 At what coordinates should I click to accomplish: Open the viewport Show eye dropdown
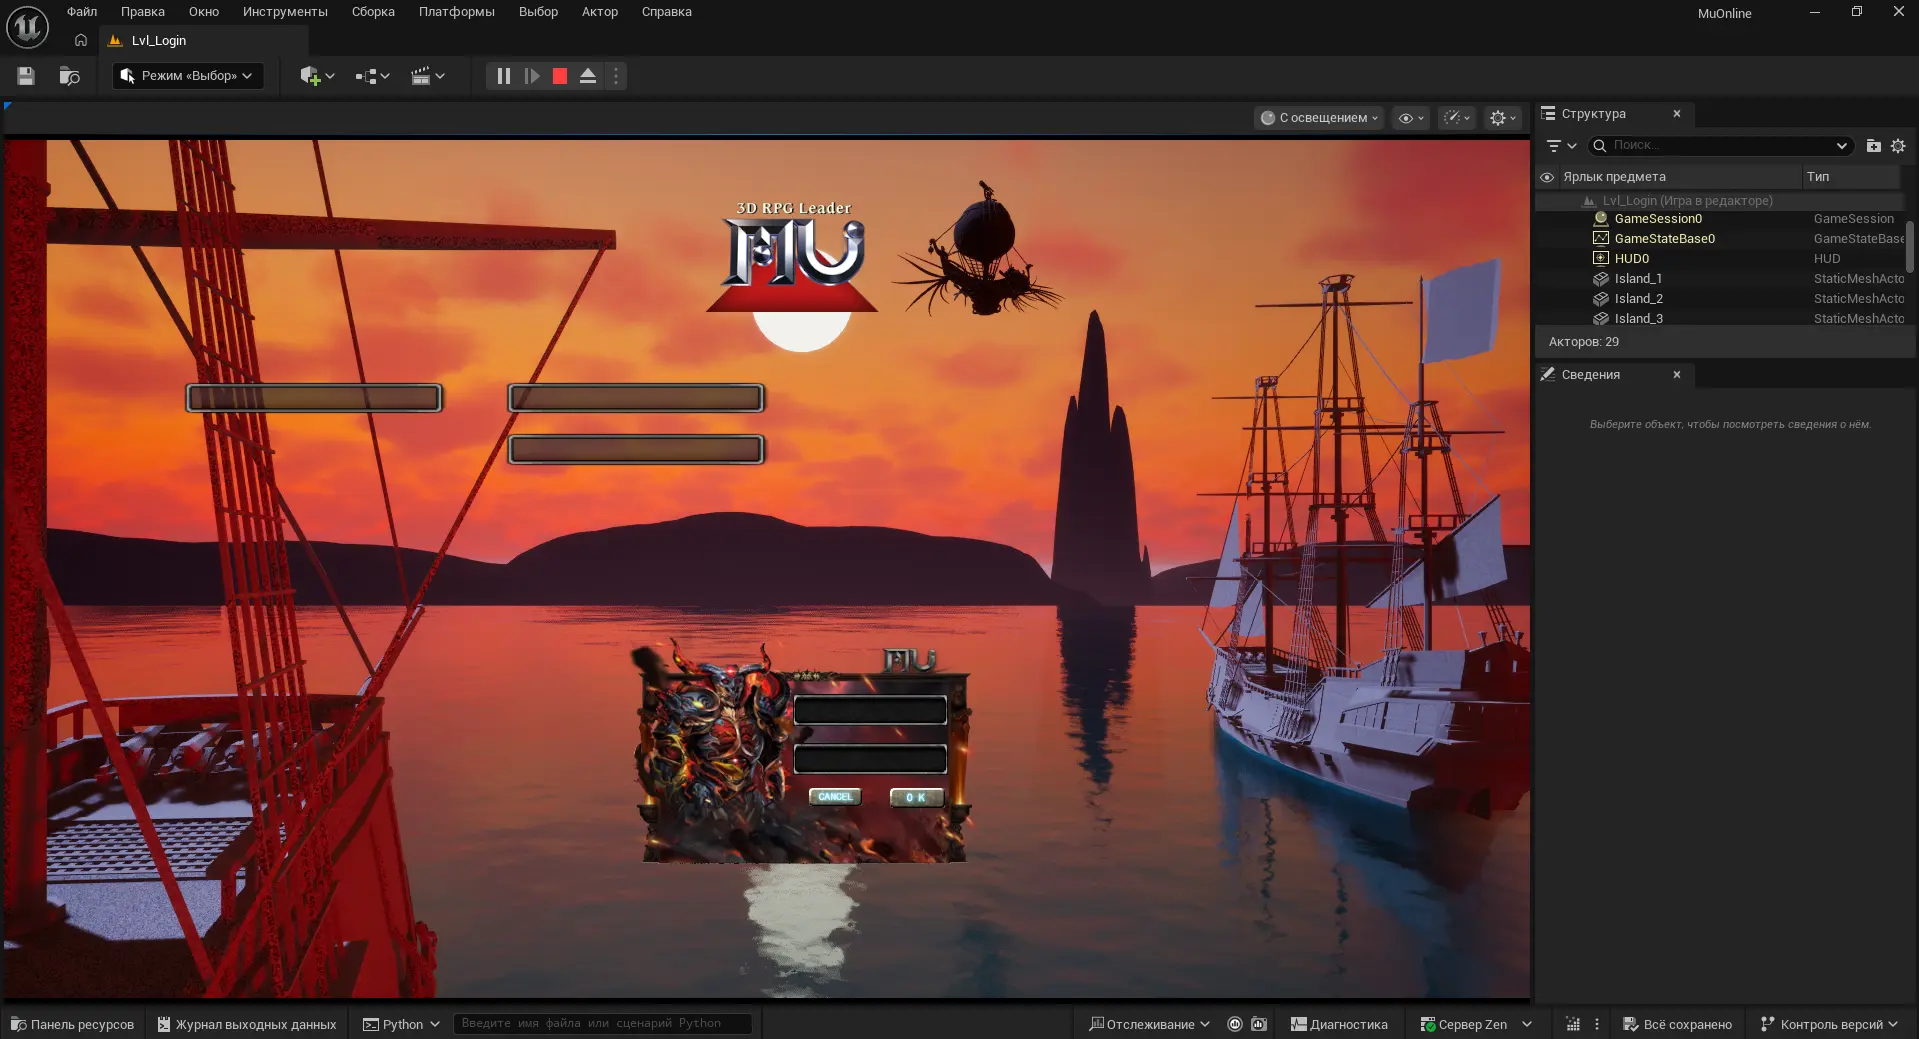coord(1410,118)
